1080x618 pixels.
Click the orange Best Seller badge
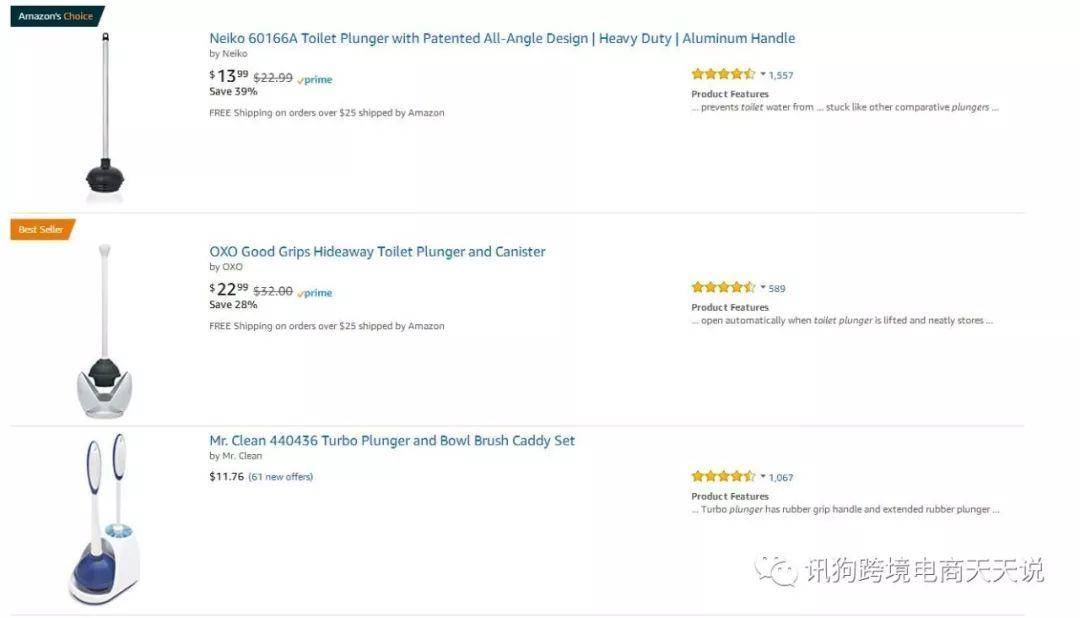pyautogui.click(x=42, y=229)
